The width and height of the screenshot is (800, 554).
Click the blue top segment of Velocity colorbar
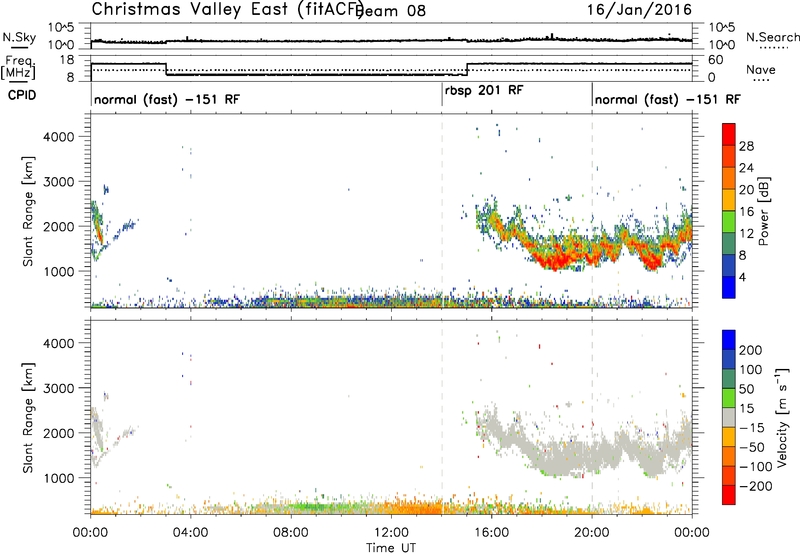(x=729, y=340)
